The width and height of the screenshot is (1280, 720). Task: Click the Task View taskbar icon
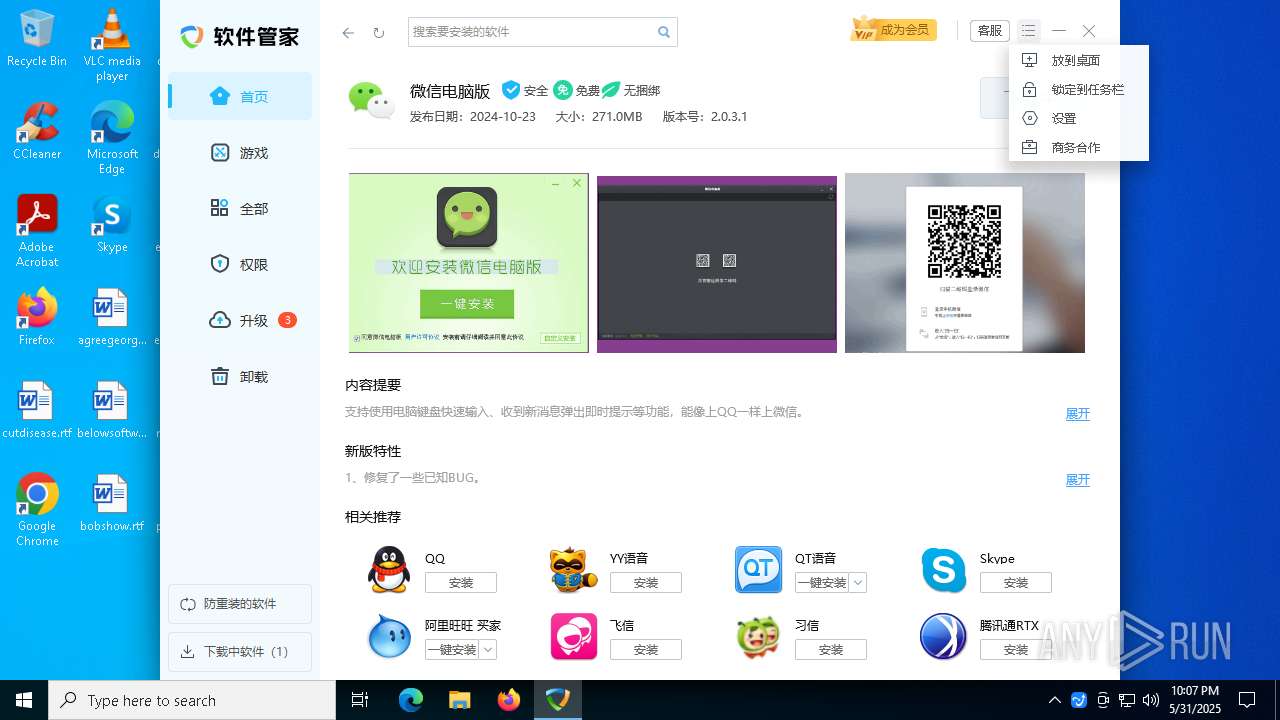point(360,700)
